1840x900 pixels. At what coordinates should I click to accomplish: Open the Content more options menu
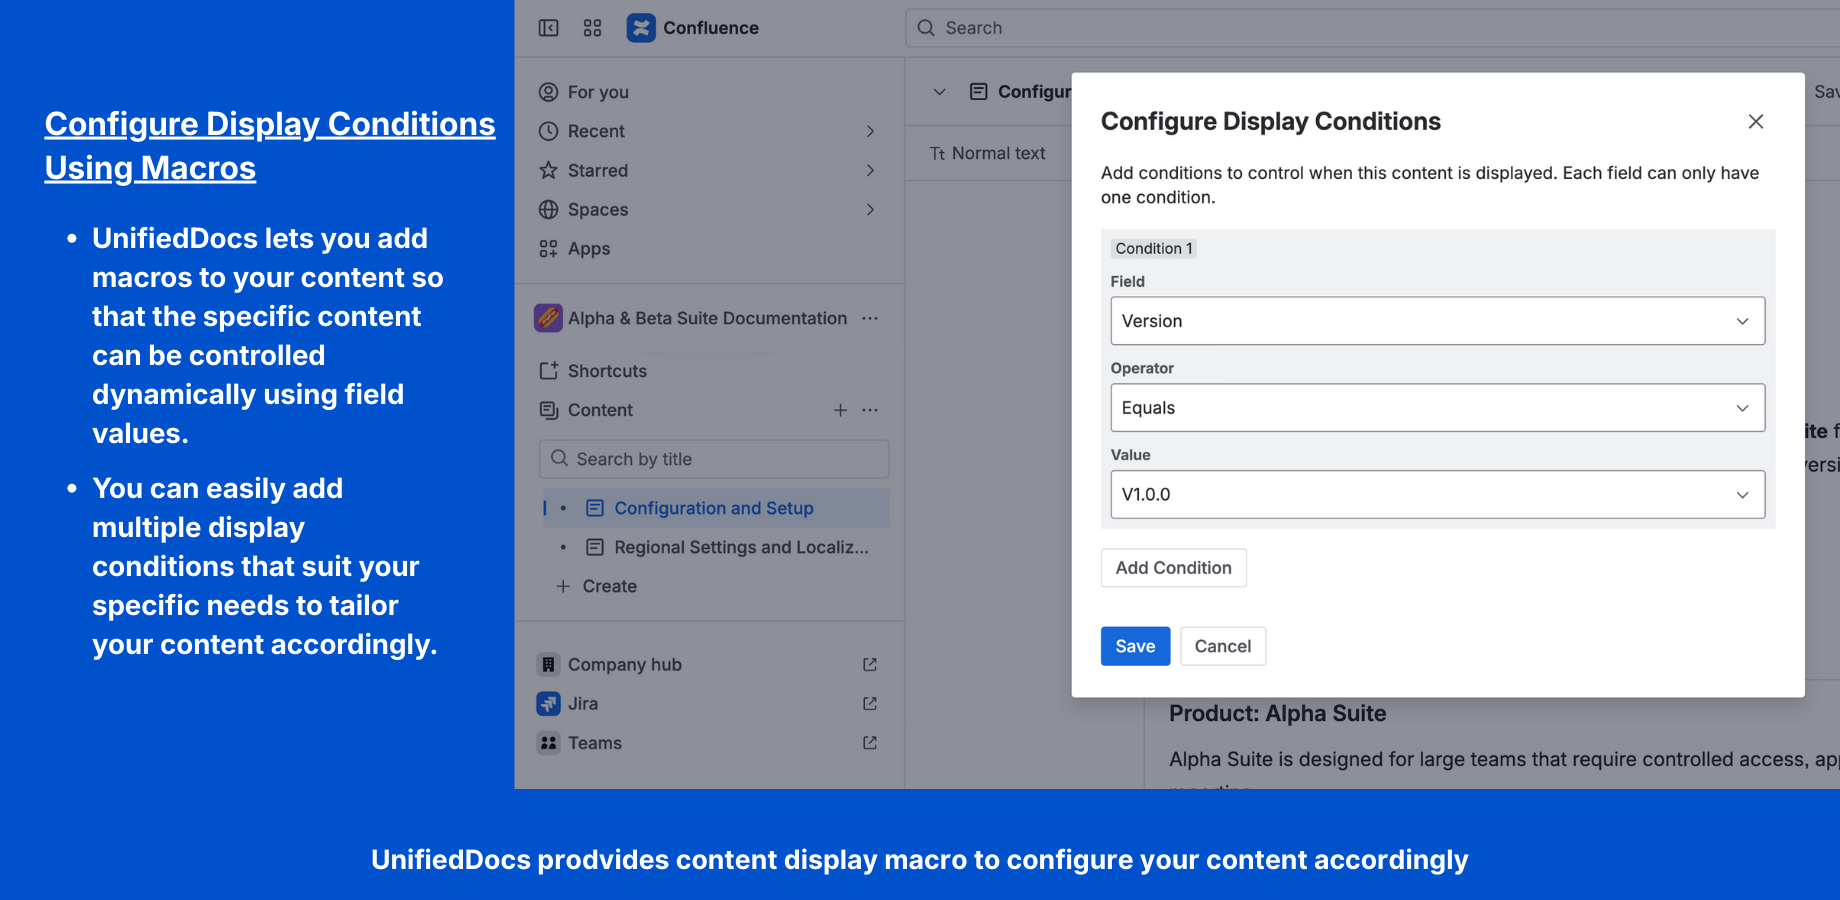pyautogui.click(x=870, y=410)
